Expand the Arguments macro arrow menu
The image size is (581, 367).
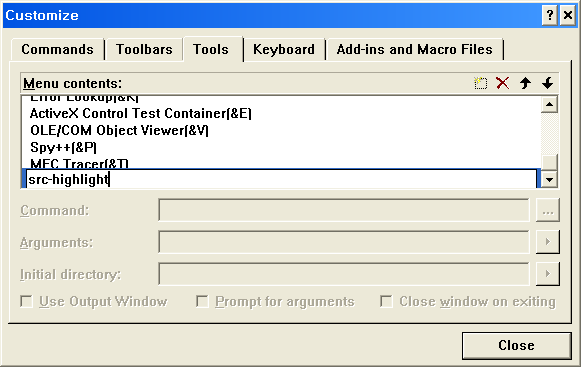tap(548, 242)
